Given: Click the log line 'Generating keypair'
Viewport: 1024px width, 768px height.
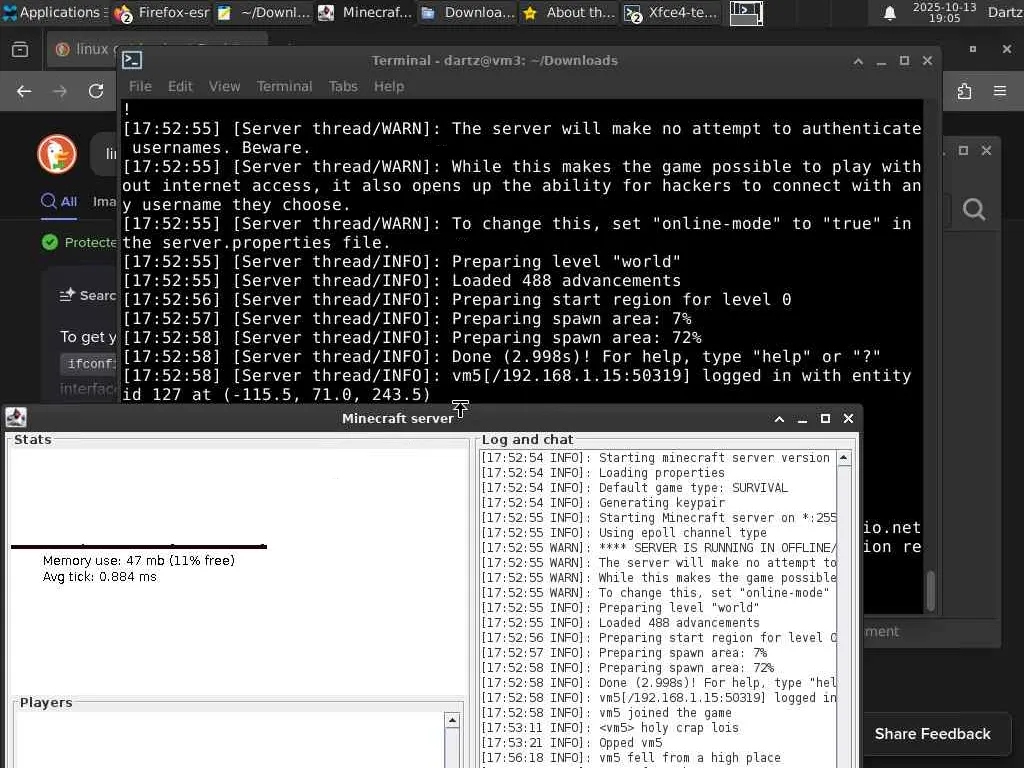Looking at the screenshot, I should (662, 502).
